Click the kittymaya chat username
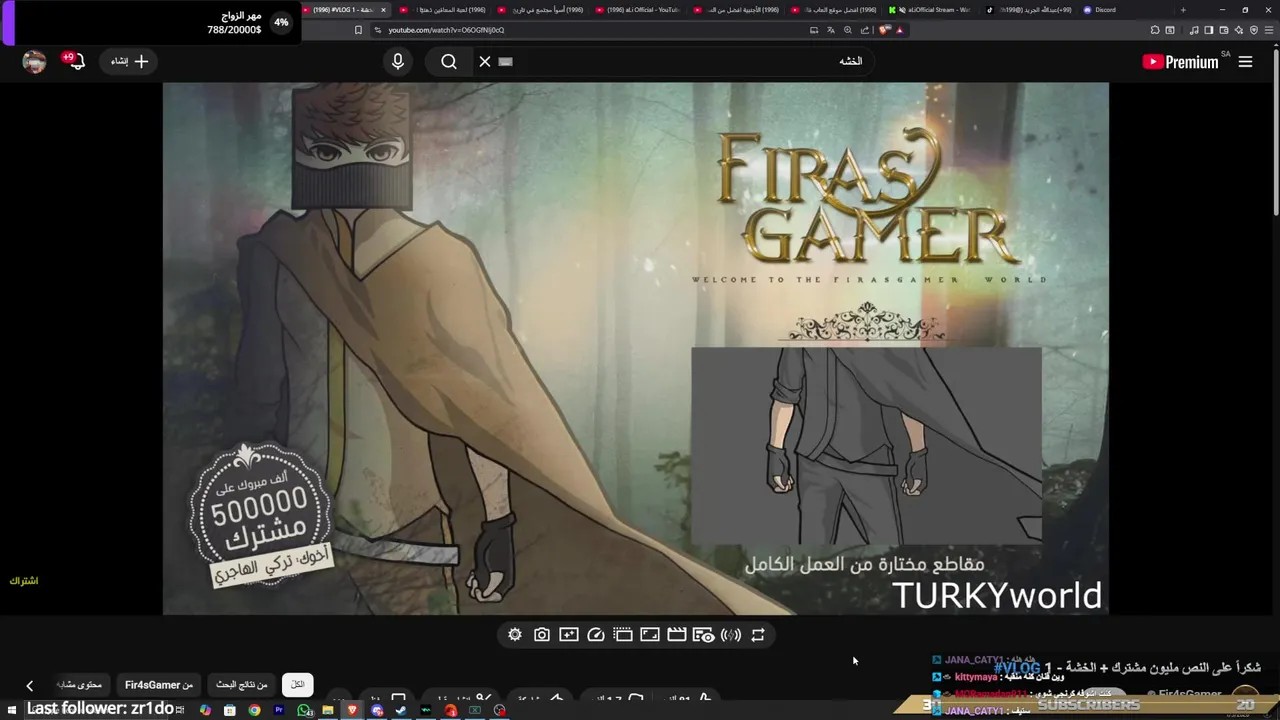1280x720 pixels. 976,677
